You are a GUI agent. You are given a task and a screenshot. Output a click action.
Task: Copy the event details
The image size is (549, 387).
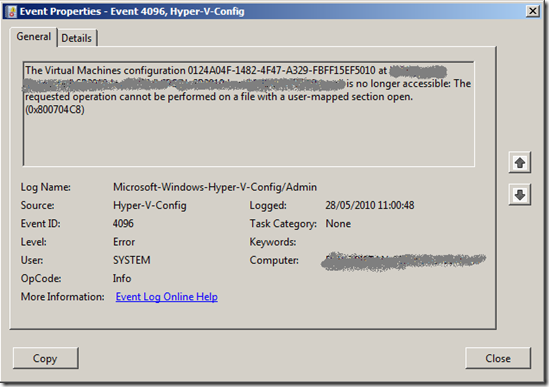point(46,358)
